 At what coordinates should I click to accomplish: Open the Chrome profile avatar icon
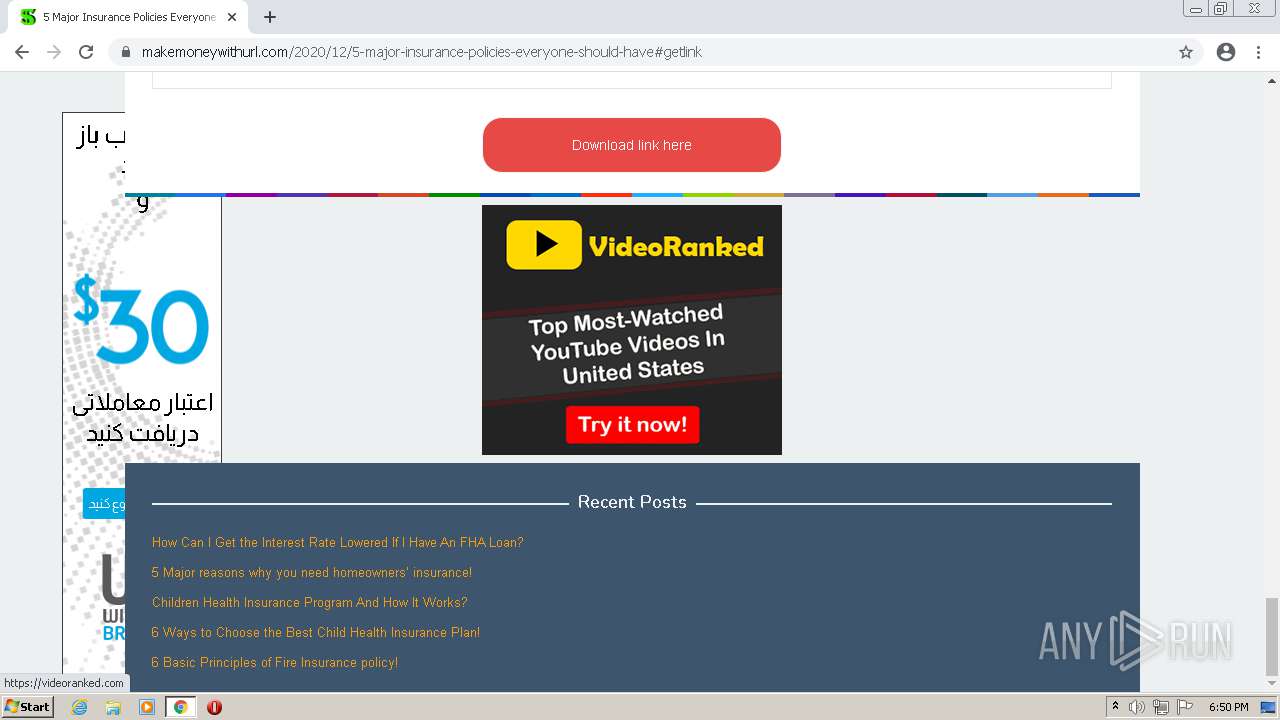click(1226, 52)
